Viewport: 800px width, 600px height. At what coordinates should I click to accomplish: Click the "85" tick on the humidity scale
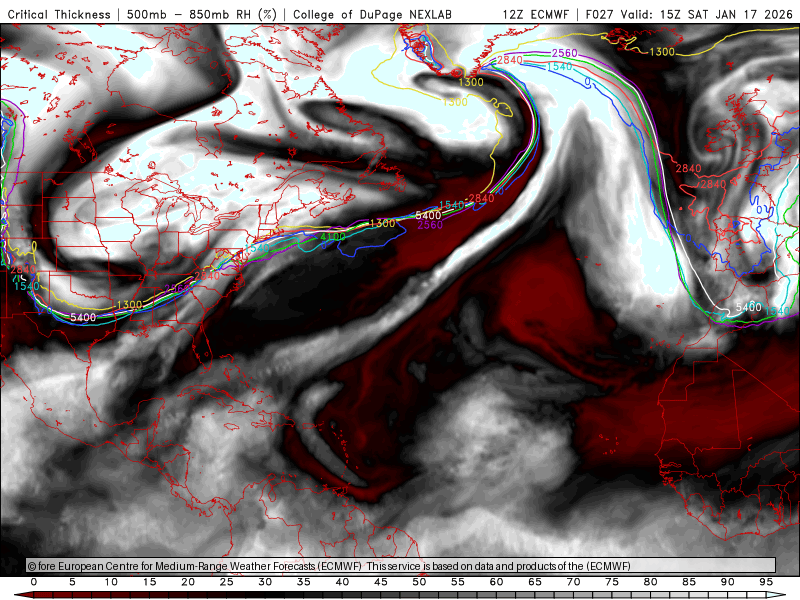(689, 582)
